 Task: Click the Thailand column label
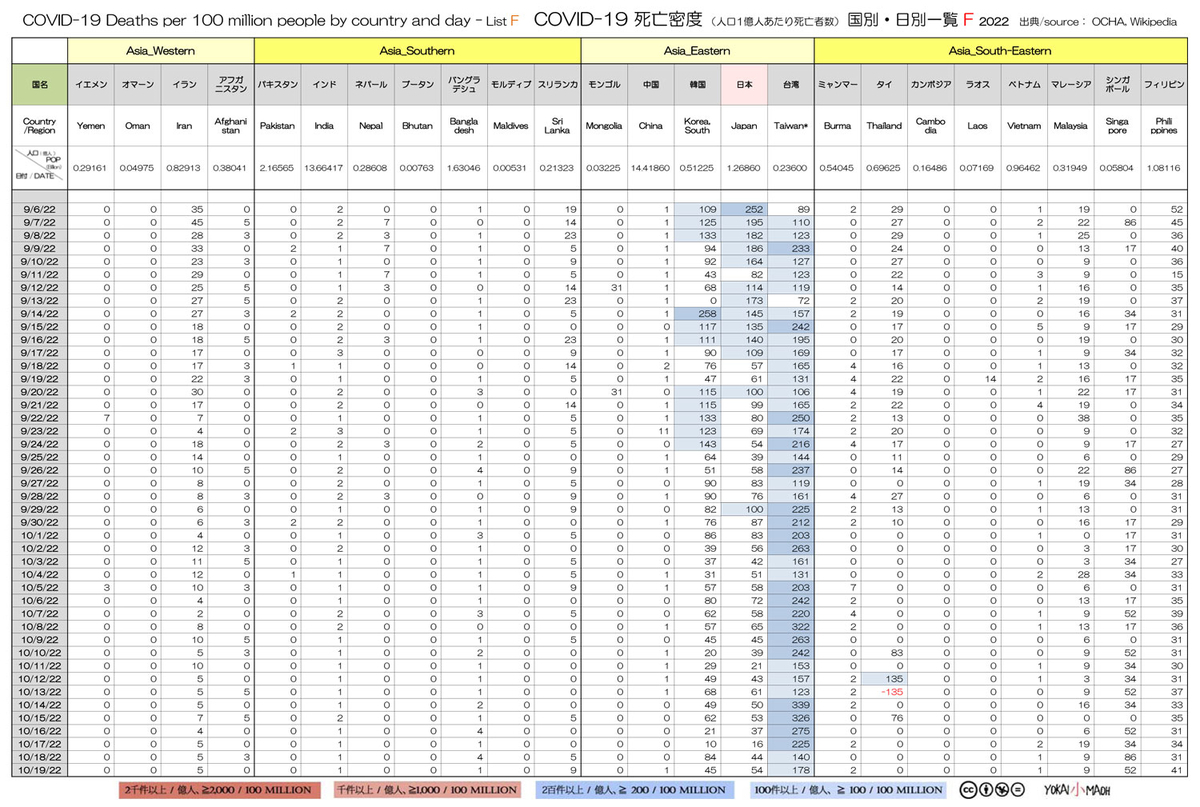[x=884, y=127]
